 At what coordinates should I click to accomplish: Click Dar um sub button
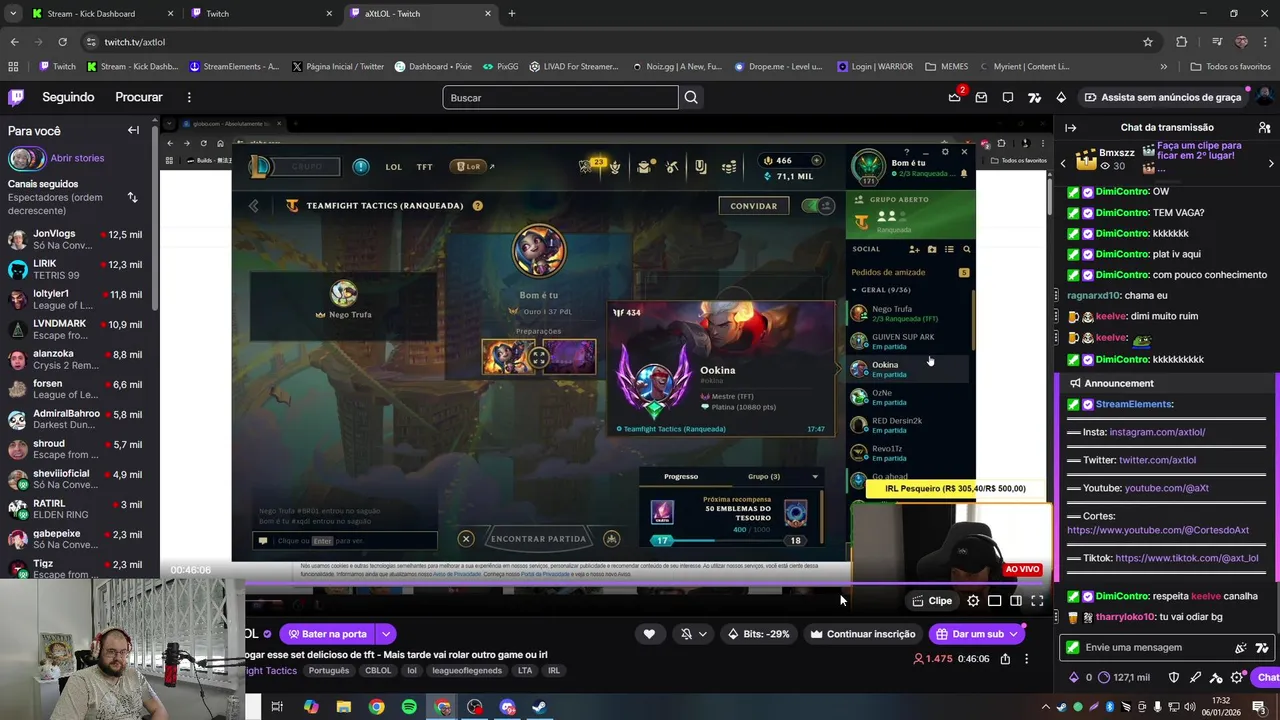[x=978, y=634]
